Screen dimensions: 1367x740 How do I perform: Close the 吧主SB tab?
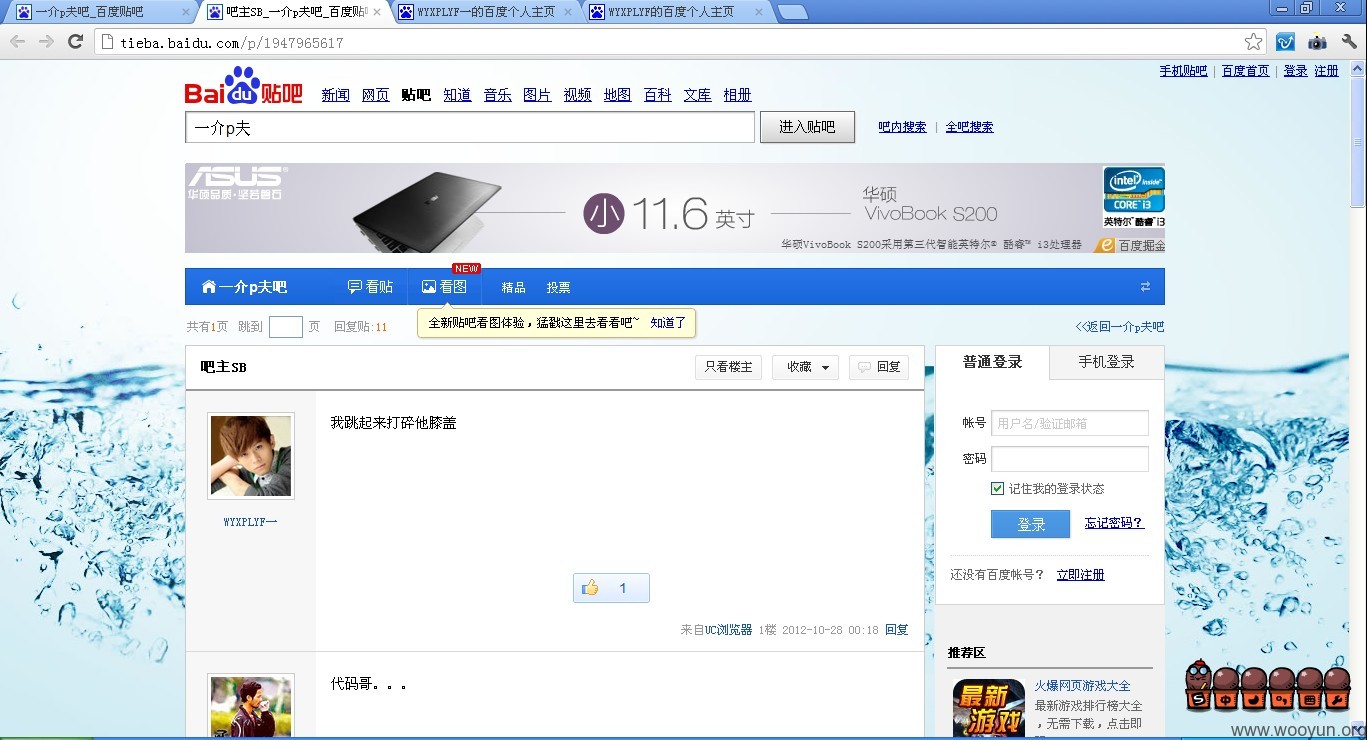coord(376,12)
